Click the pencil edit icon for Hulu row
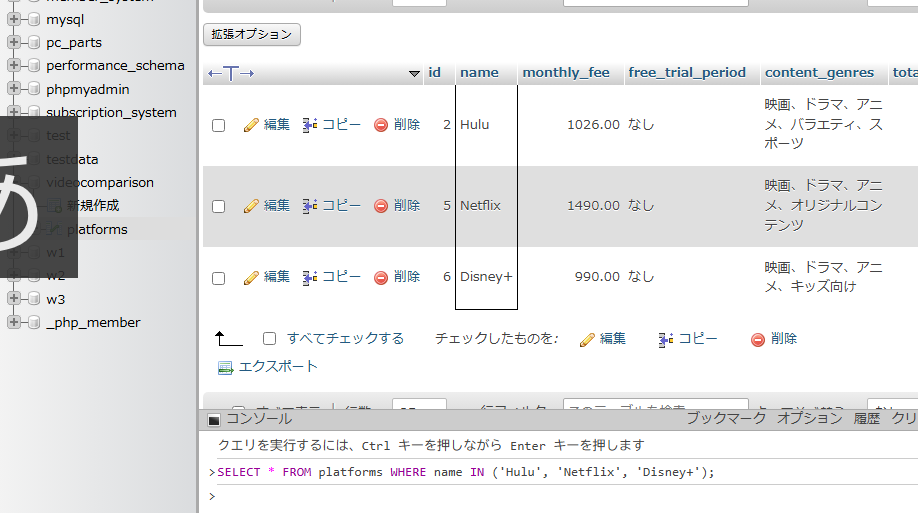 click(251, 125)
